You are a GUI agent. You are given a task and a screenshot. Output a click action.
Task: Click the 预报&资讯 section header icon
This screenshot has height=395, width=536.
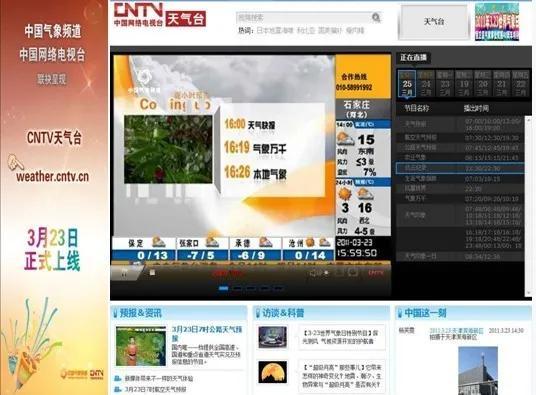(115, 313)
